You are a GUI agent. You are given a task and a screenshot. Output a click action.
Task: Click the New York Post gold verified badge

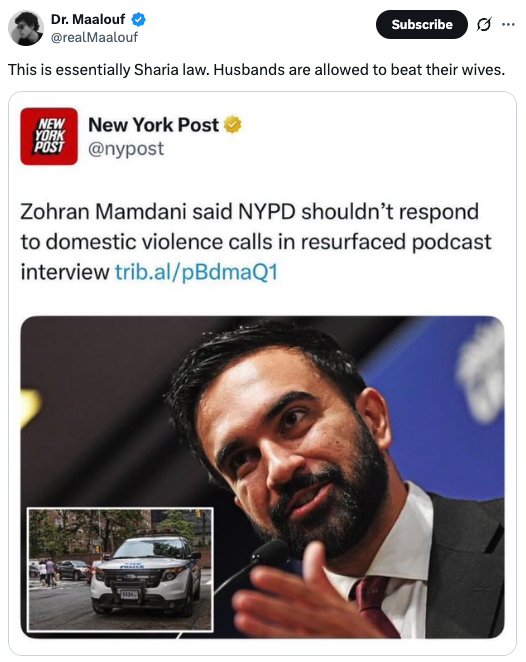coord(232,125)
